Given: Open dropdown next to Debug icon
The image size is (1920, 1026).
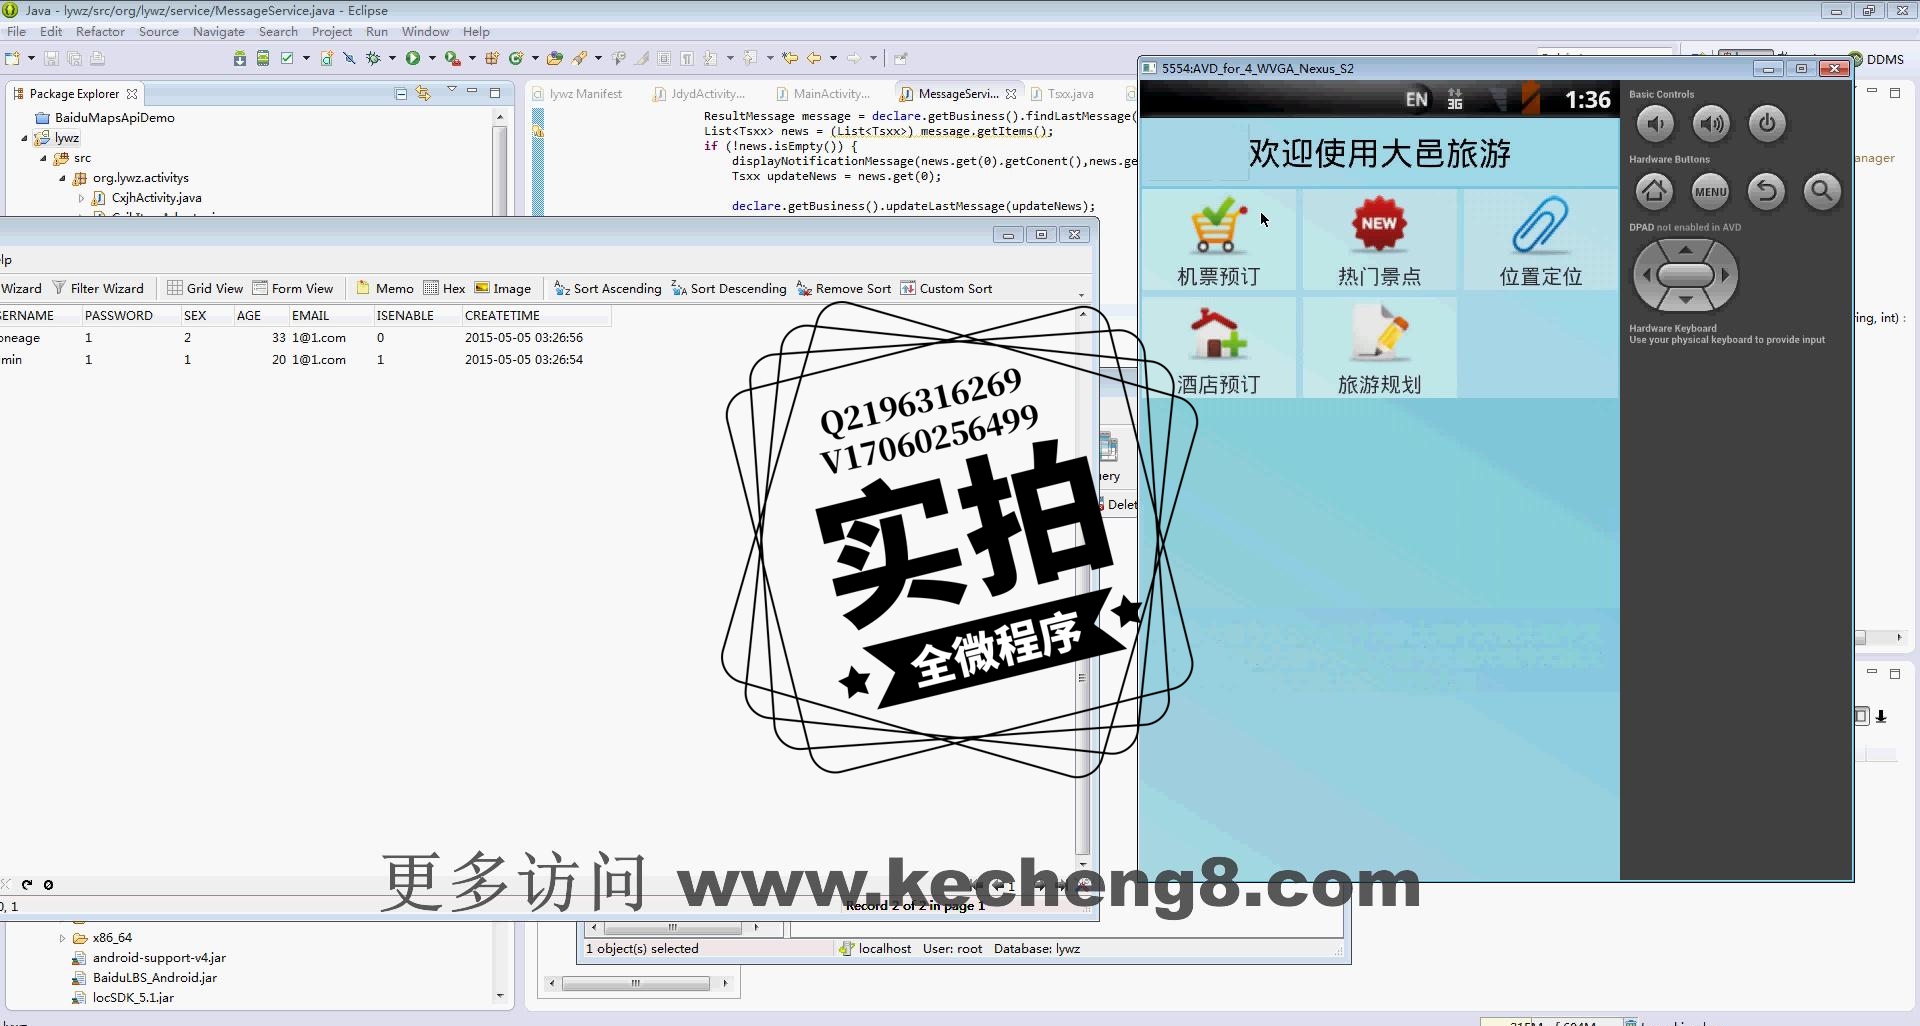Looking at the screenshot, I should (x=392, y=58).
